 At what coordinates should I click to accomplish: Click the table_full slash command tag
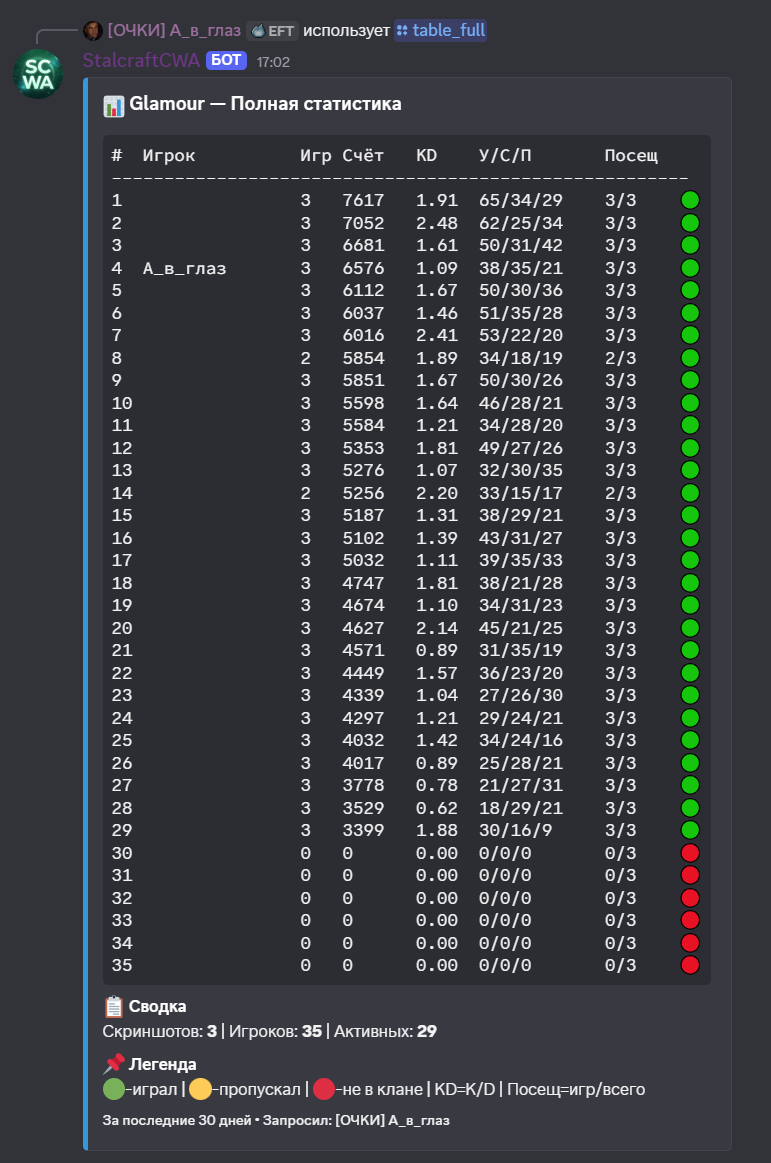point(440,30)
